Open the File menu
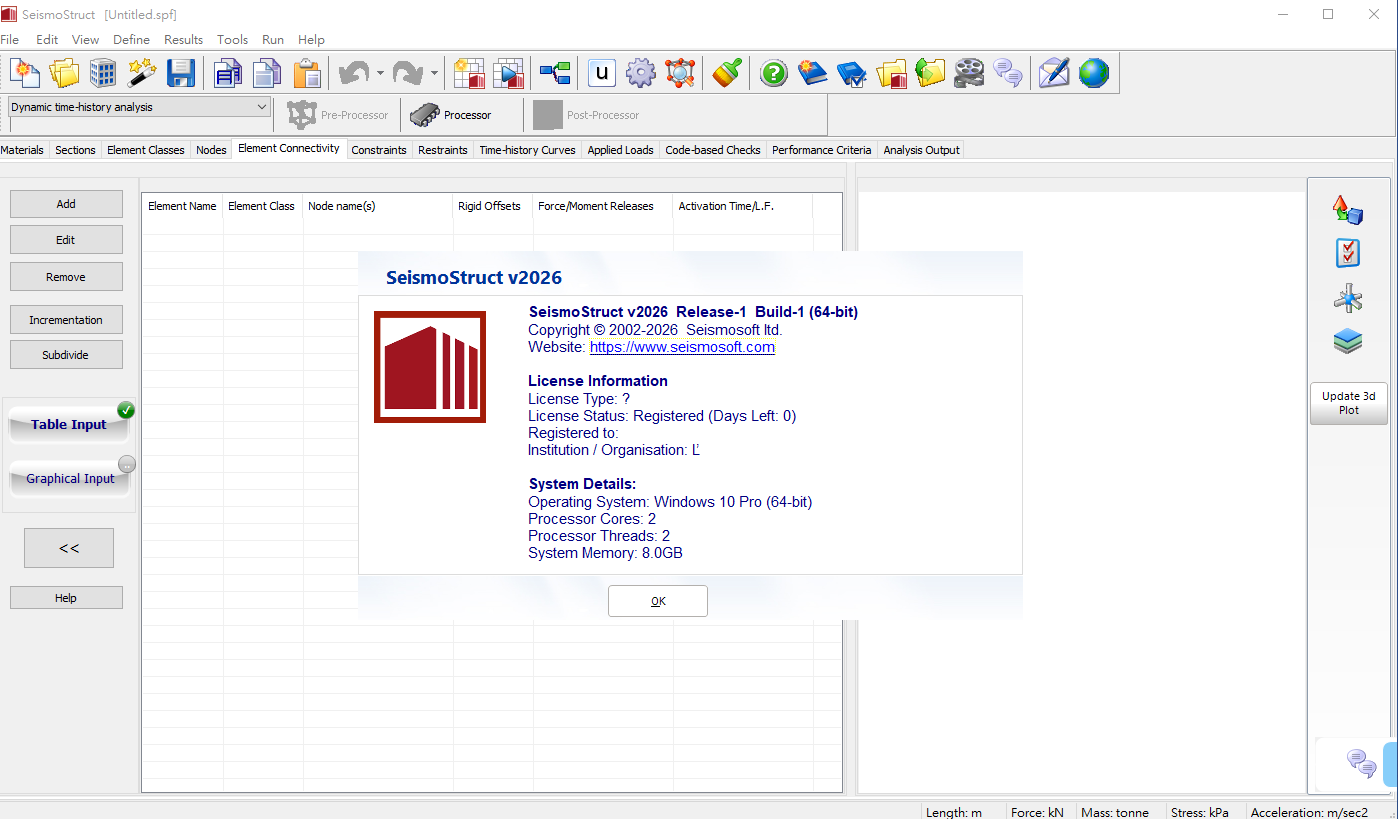 10,39
